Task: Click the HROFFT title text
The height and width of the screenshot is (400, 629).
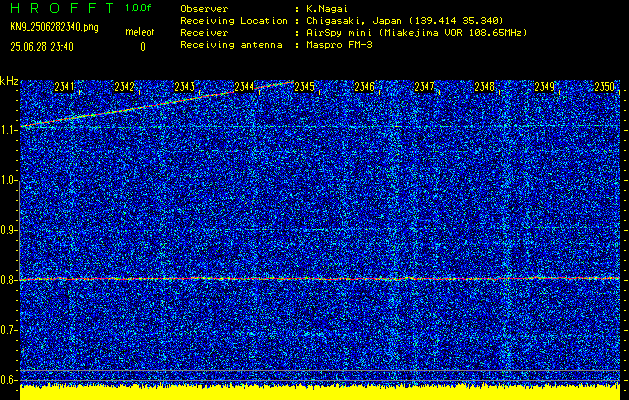Action: [x=62, y=8]
